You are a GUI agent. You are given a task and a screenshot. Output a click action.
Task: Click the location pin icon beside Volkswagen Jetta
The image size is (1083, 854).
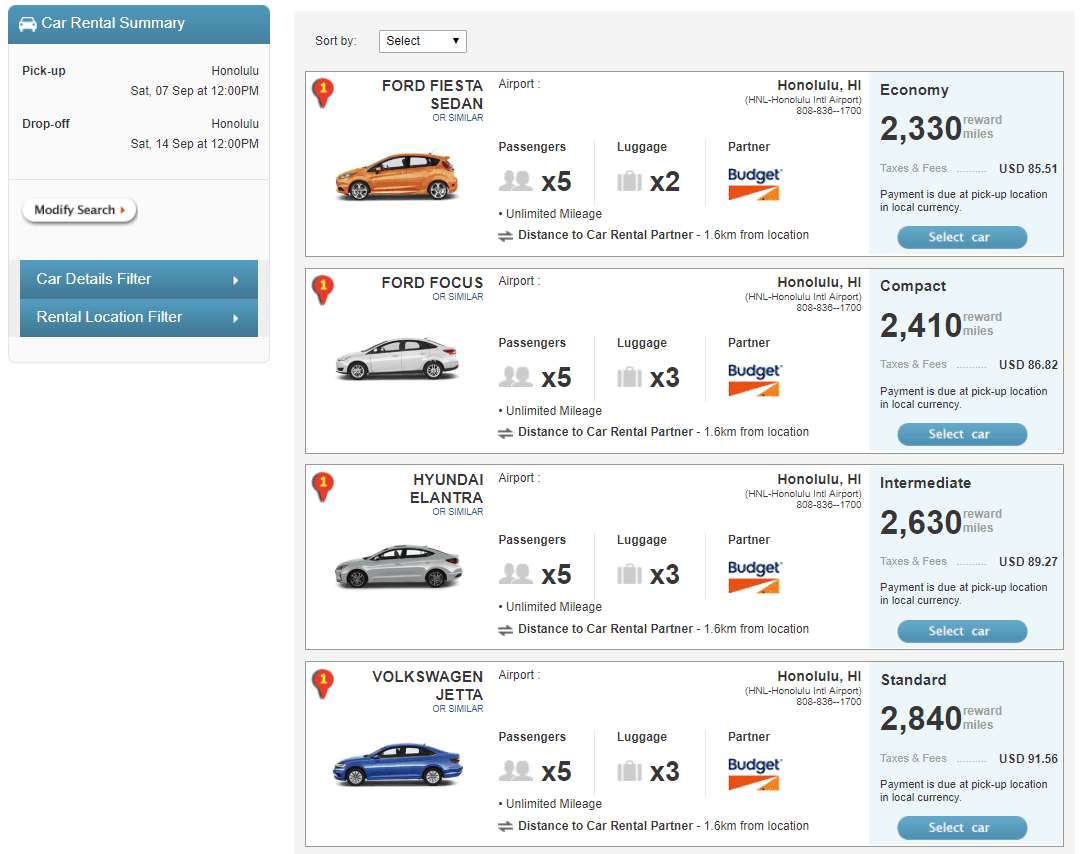(x=323, y=683)
